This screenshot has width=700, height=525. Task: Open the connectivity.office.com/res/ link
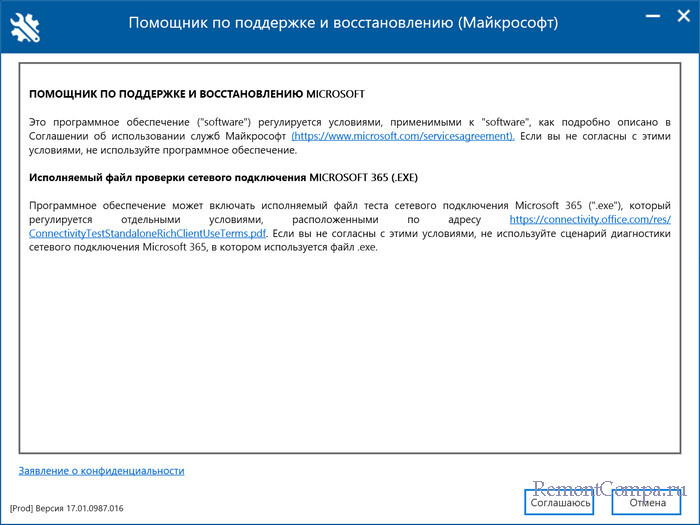click(590, 219)
